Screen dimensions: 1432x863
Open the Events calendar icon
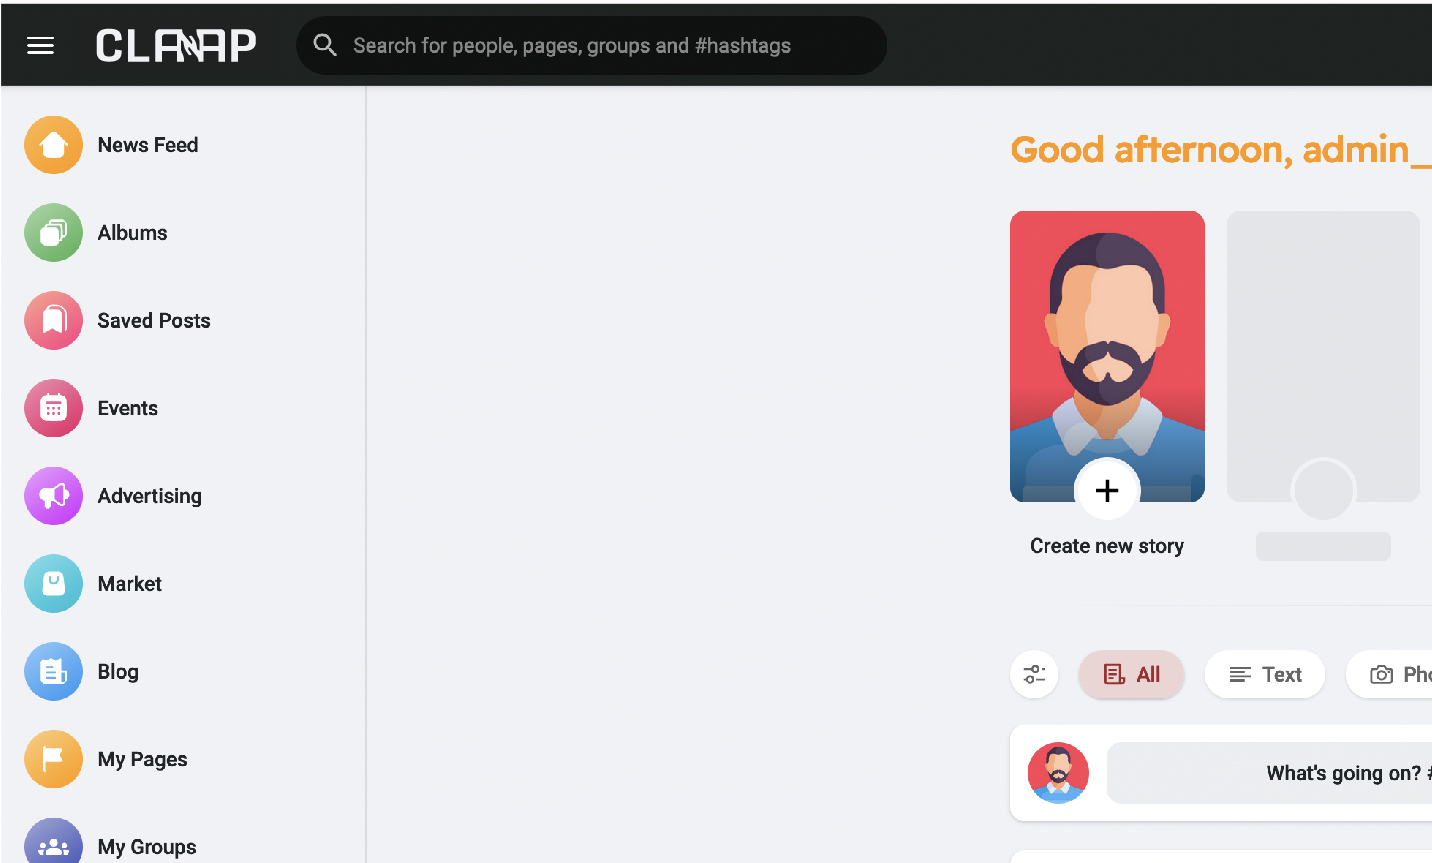[53, 408]
